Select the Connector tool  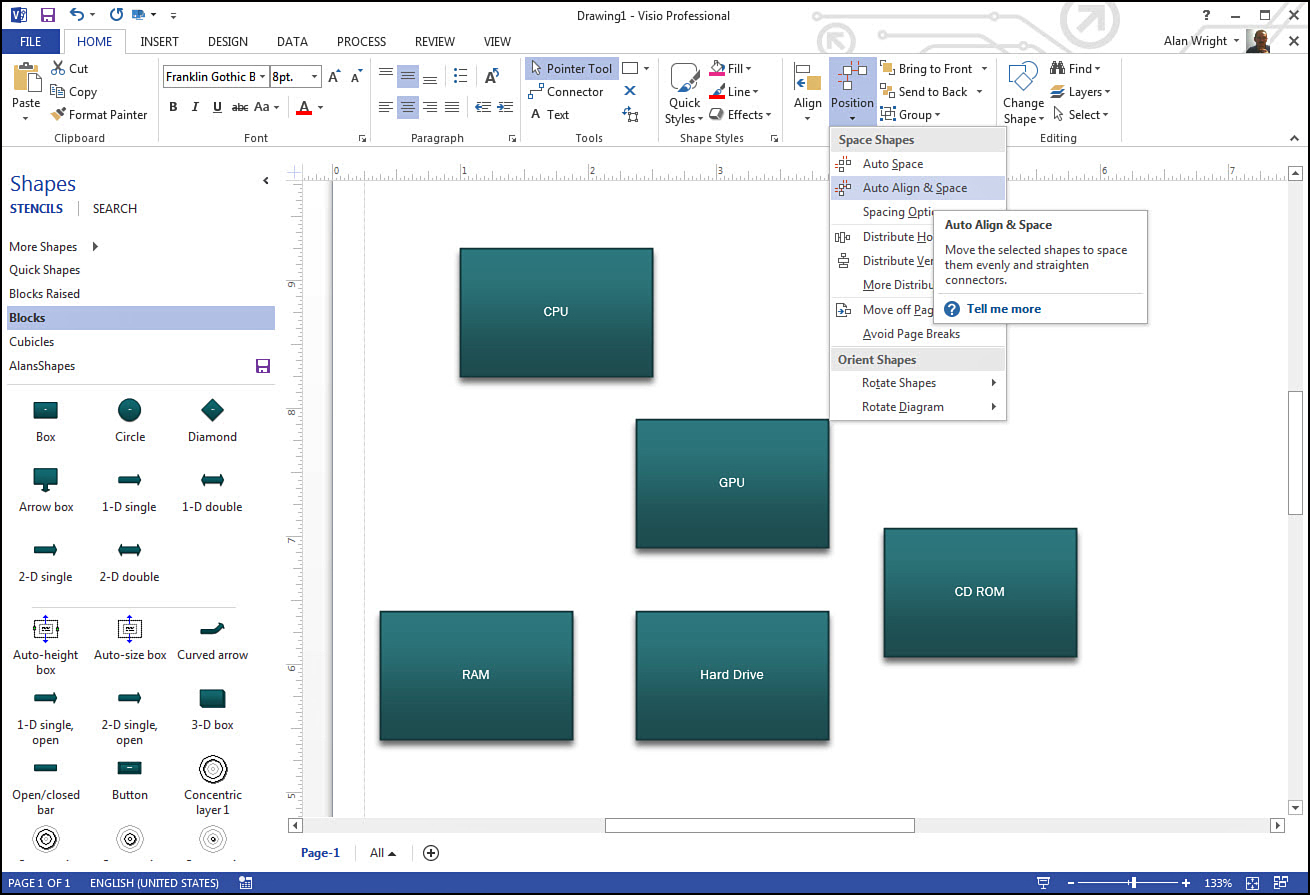click(x=566, y=91)
